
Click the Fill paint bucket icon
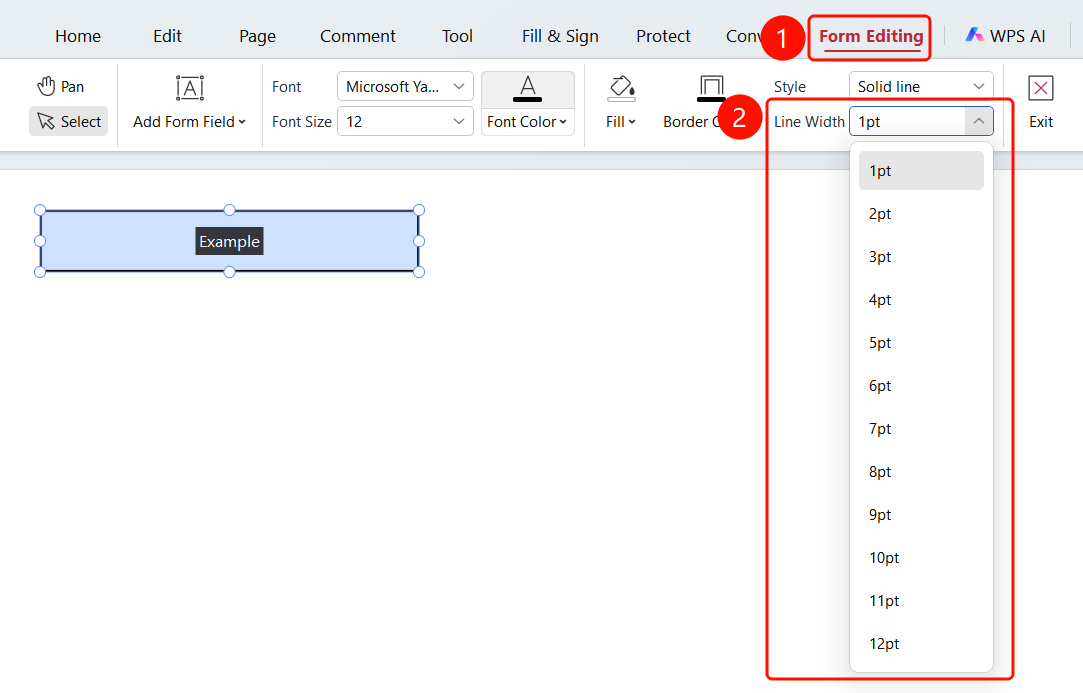pos(621,88)
